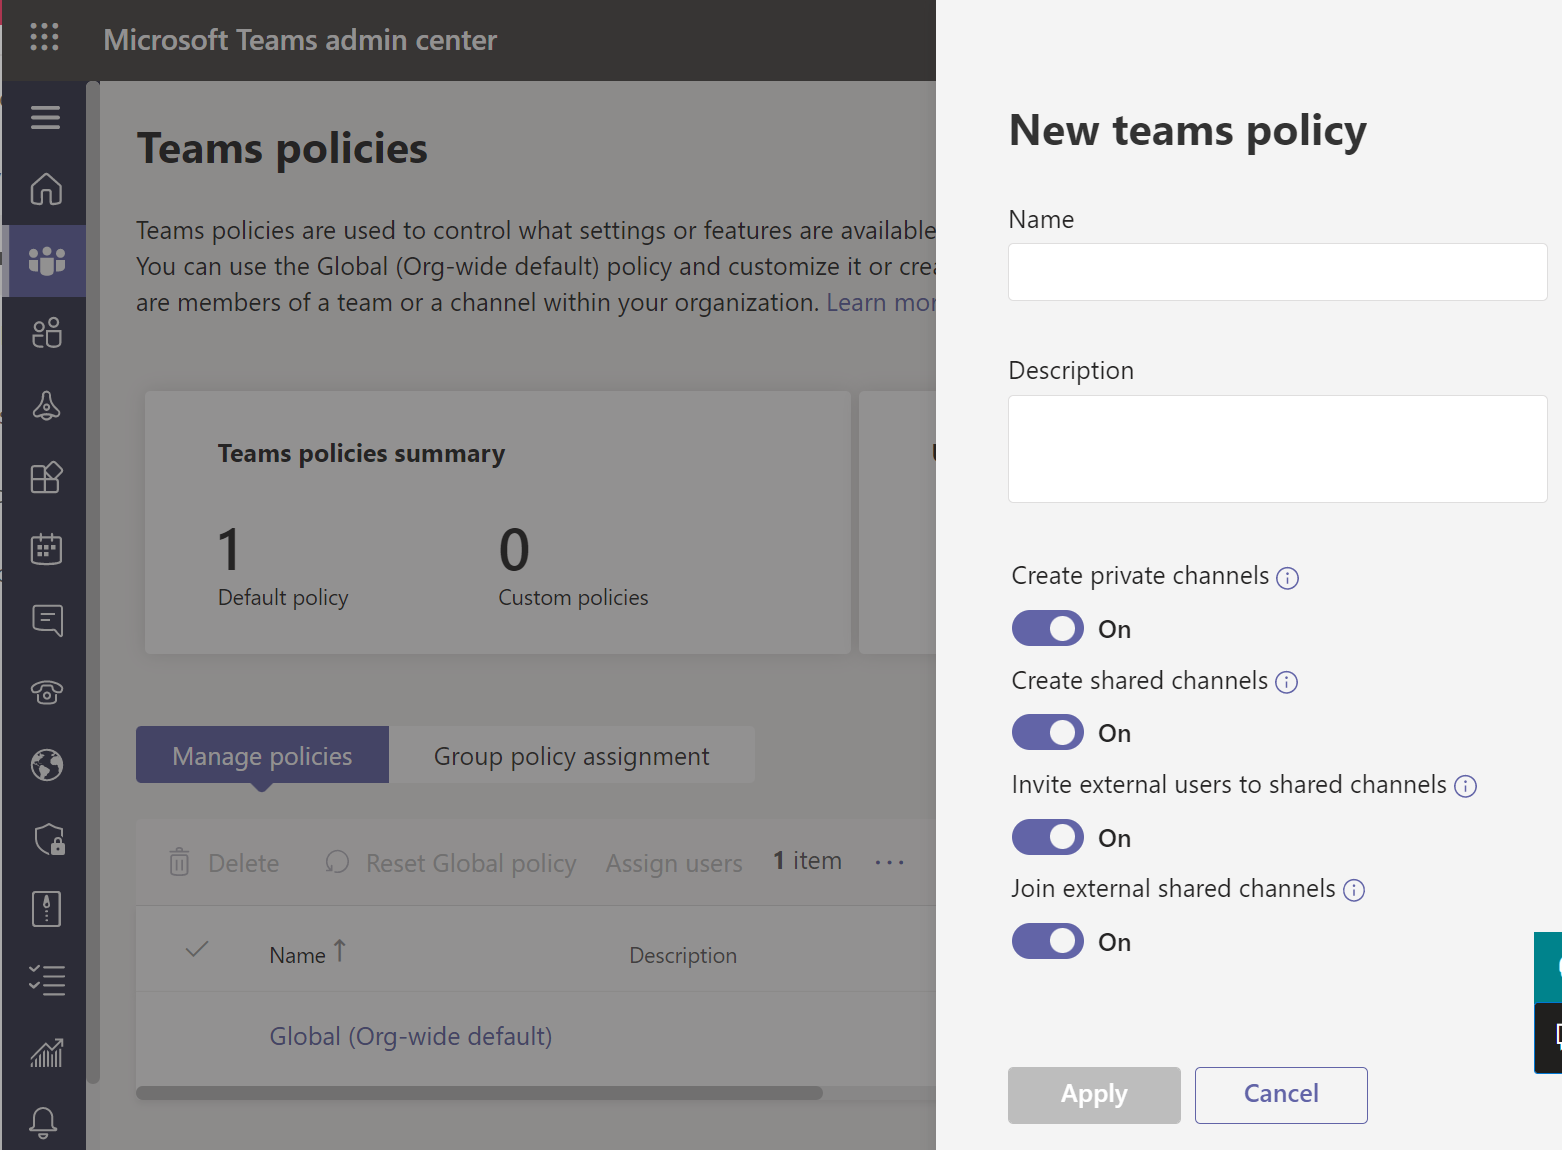Click in the policy Name field
This screenshot has width=1562, height=1150.
1278,272
